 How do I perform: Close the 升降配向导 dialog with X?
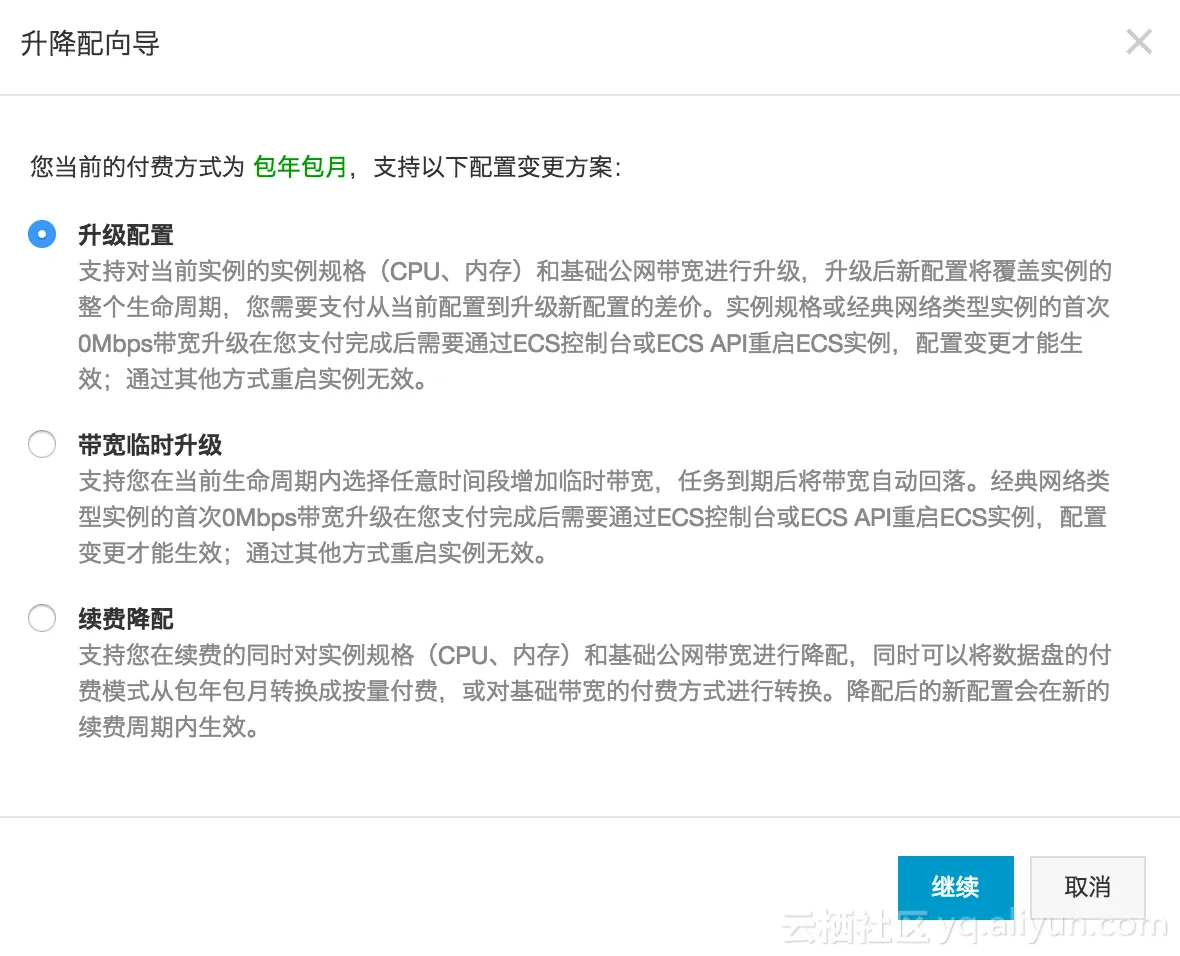1139,42
